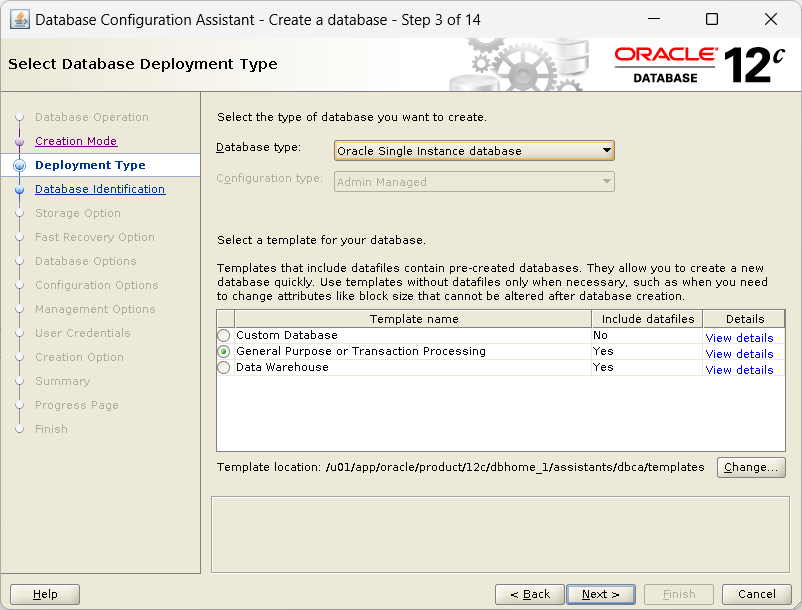Go to Creation Mode step
The width and height of the screenshot is (802, 610).
(76, 141)
